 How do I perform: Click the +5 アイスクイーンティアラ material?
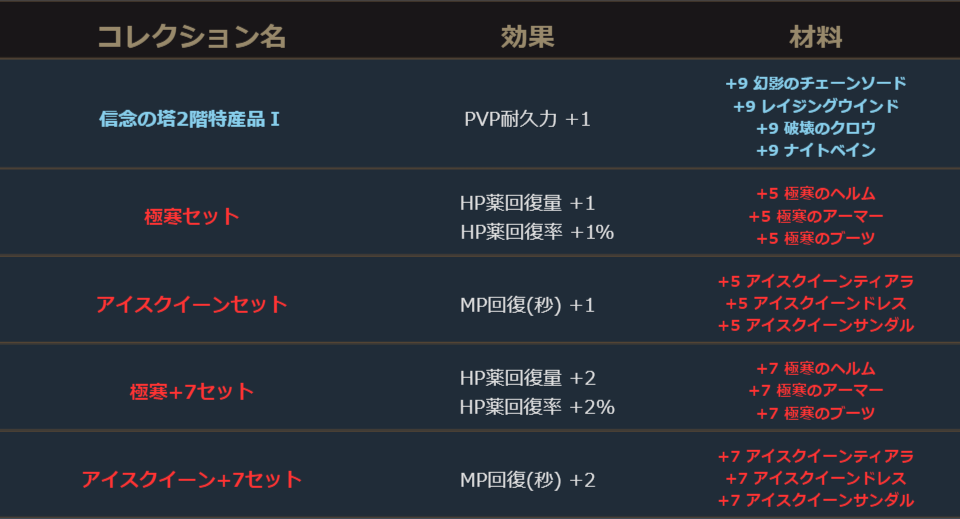[x=815, y=282]
